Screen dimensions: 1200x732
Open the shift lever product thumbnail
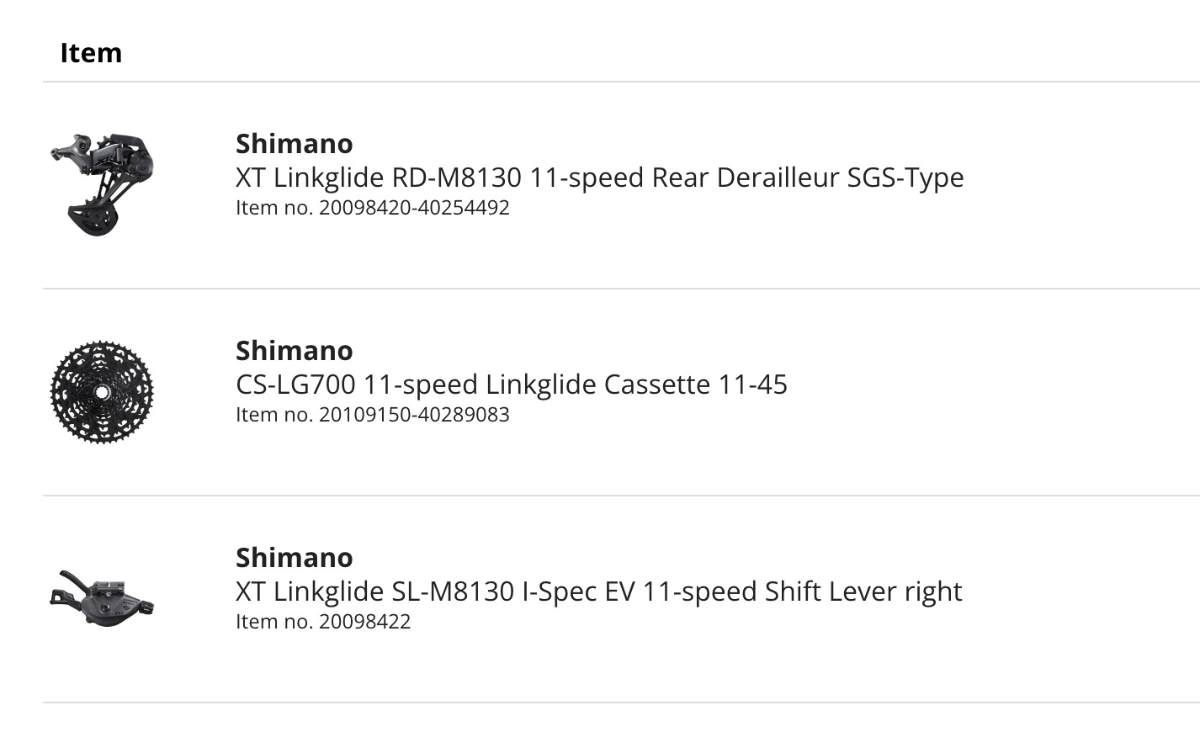(102, 597)
